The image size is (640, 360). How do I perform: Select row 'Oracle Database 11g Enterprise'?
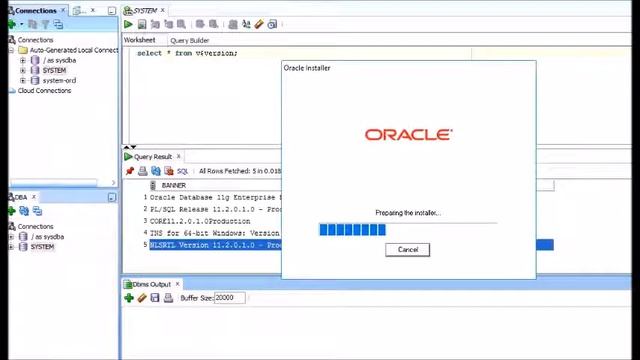[x=216, y=198]
